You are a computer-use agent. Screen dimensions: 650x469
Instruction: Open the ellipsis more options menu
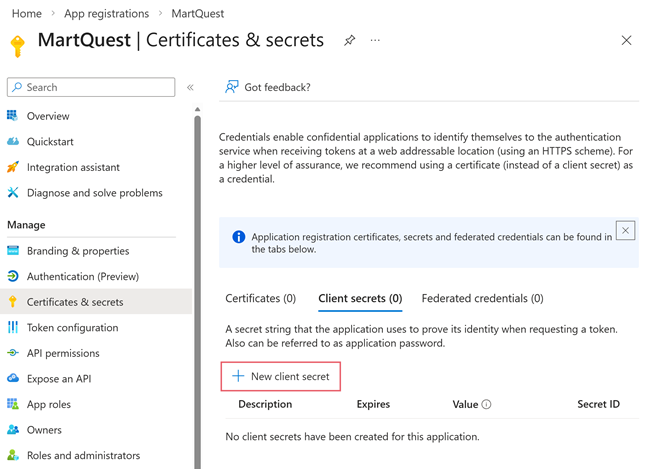point(375,40)
